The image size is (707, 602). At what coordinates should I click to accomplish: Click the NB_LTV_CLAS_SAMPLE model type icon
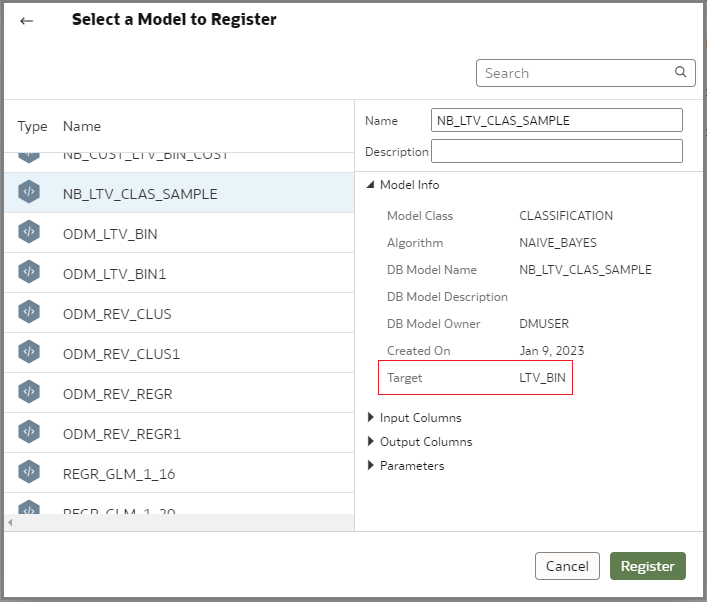29,192
